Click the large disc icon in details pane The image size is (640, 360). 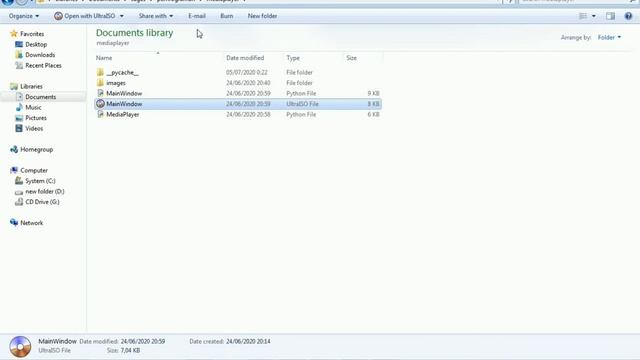(x=20, y=347)
